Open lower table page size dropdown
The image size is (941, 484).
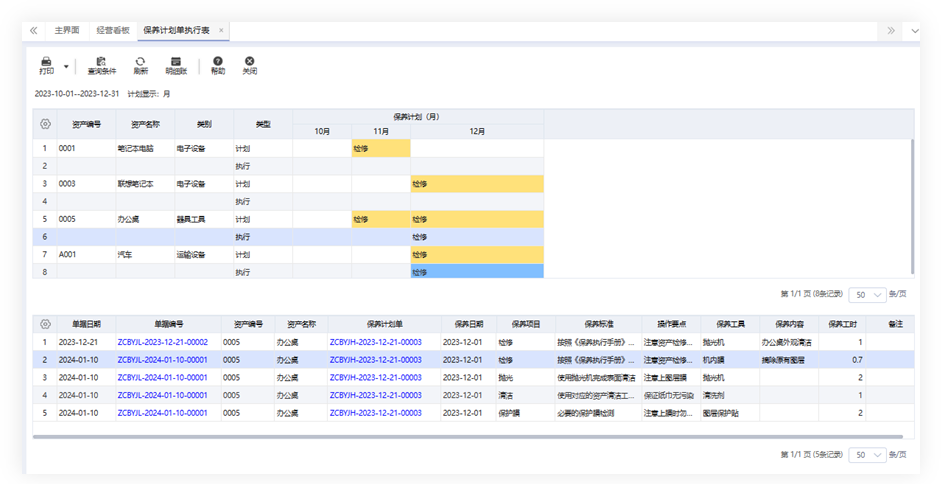pos(868,455)
